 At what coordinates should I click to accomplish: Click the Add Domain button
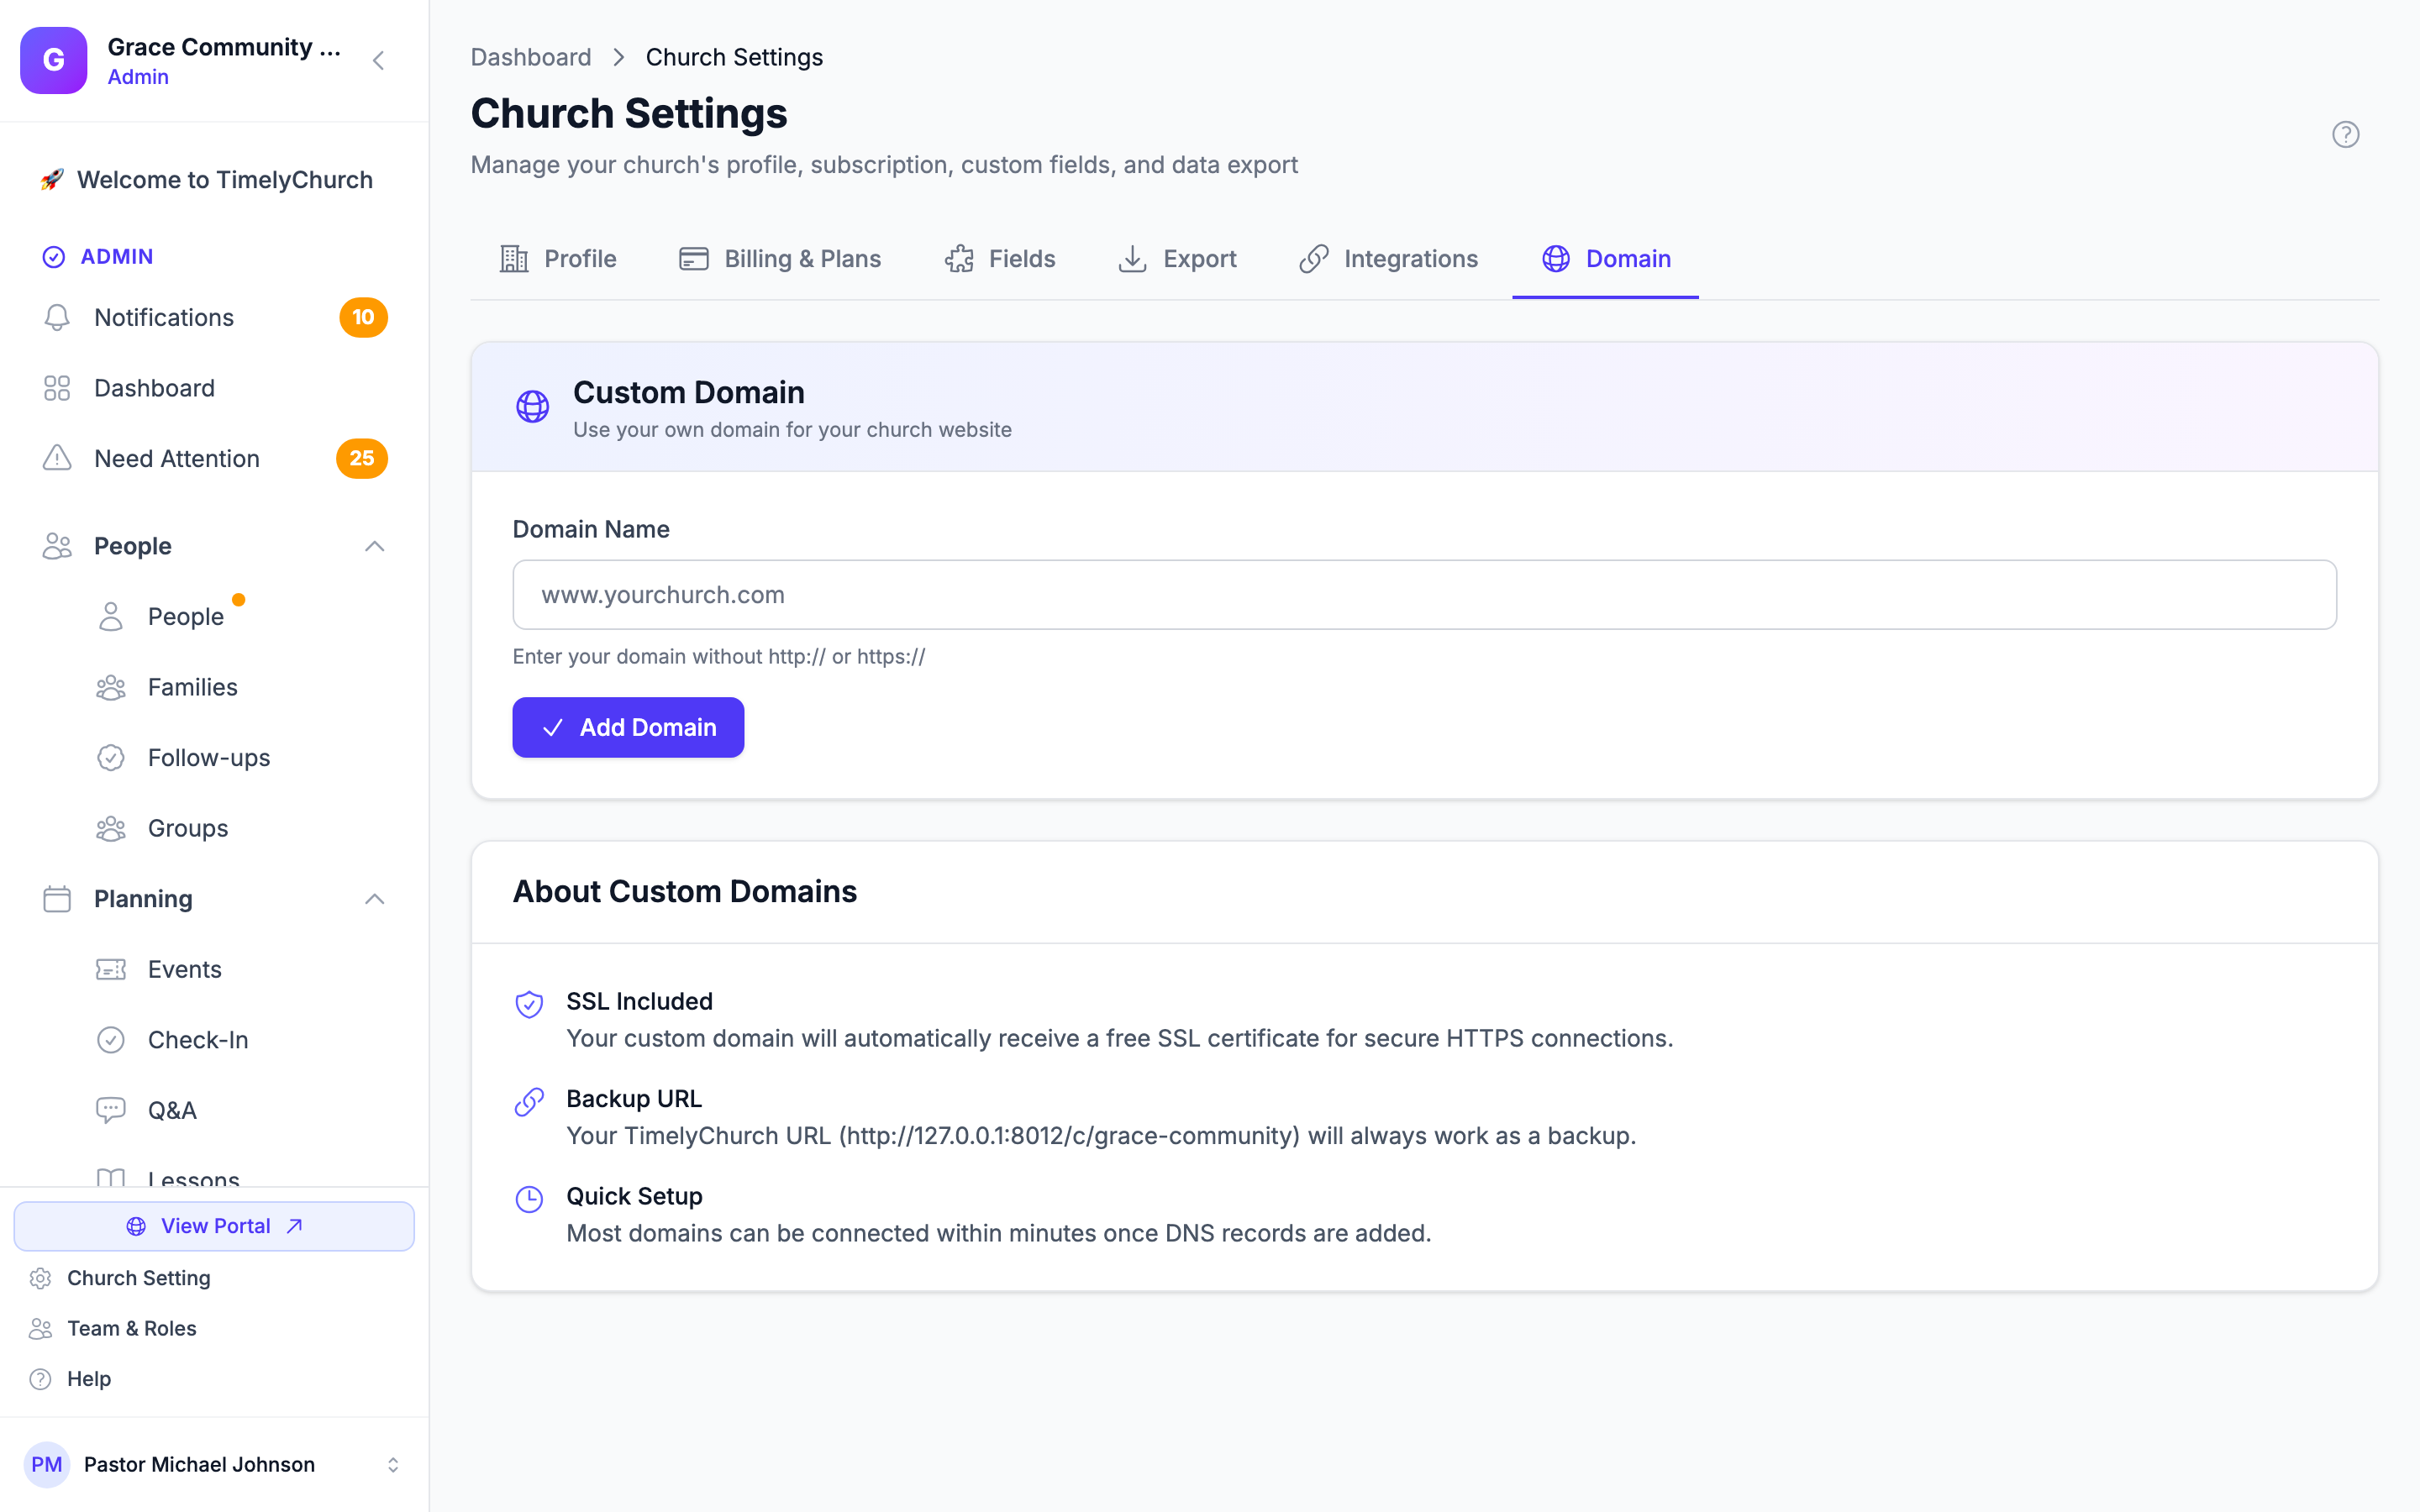[x=628, y=727]
